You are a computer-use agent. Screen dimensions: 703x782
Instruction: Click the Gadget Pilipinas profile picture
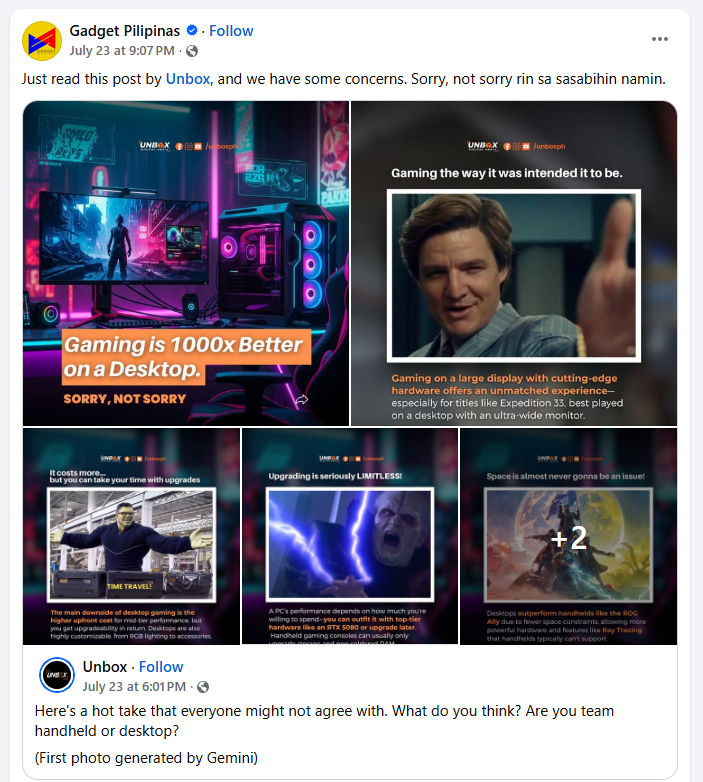(x=42, y=41)
